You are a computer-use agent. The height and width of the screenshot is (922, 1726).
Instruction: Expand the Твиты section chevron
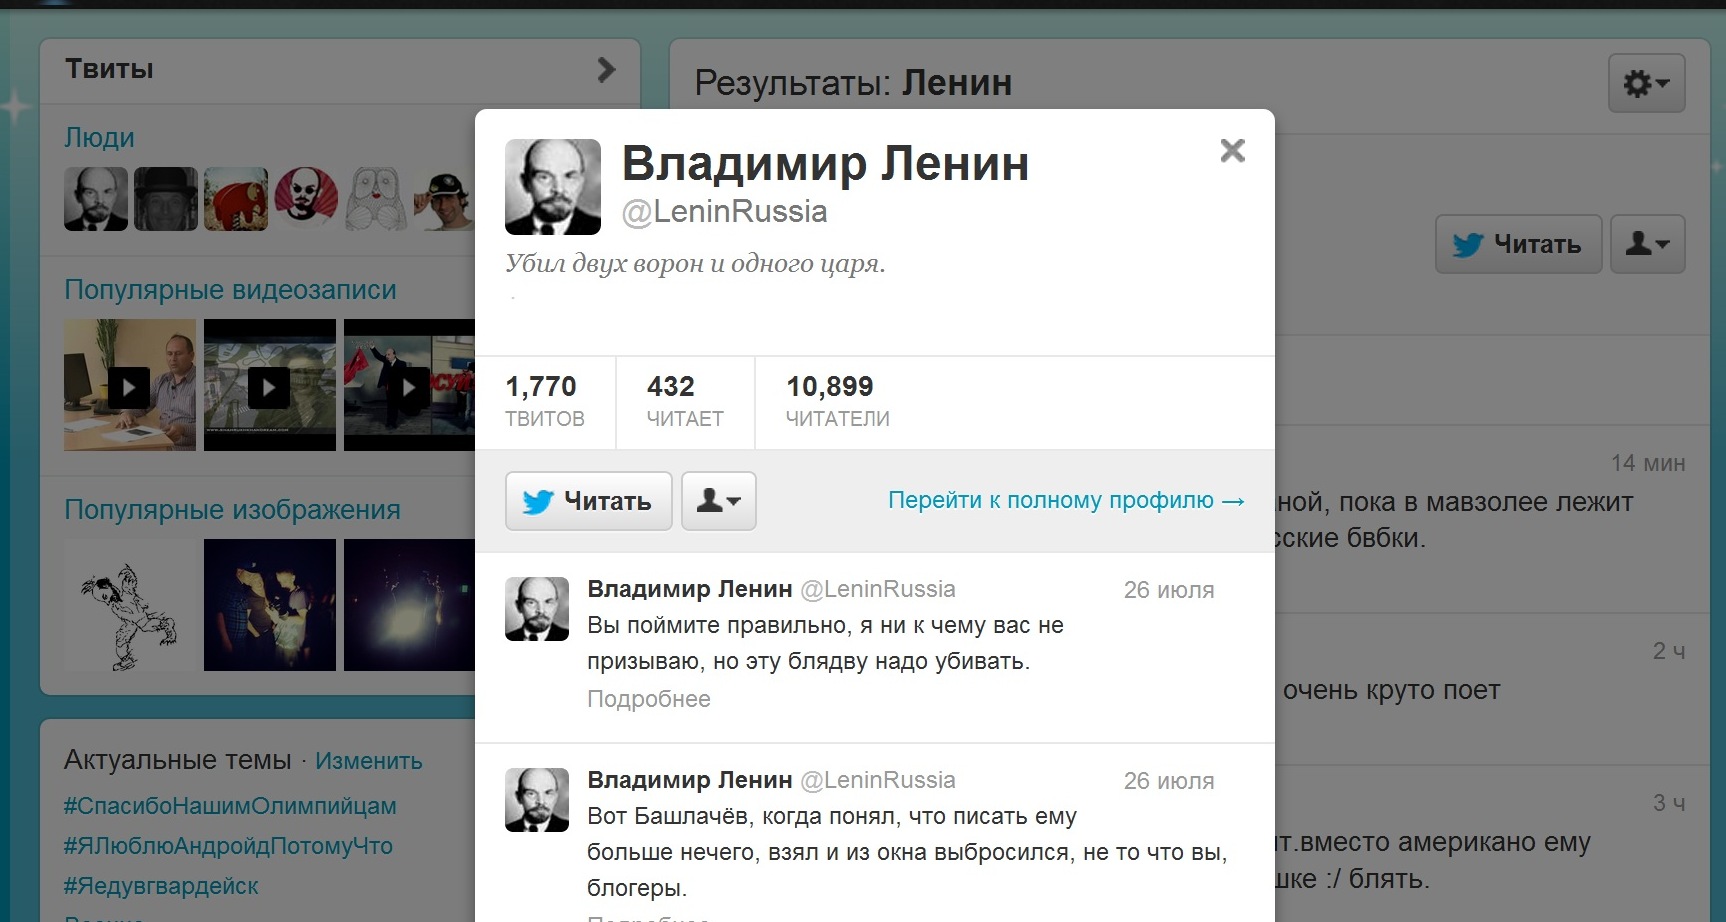coord(606,70)
